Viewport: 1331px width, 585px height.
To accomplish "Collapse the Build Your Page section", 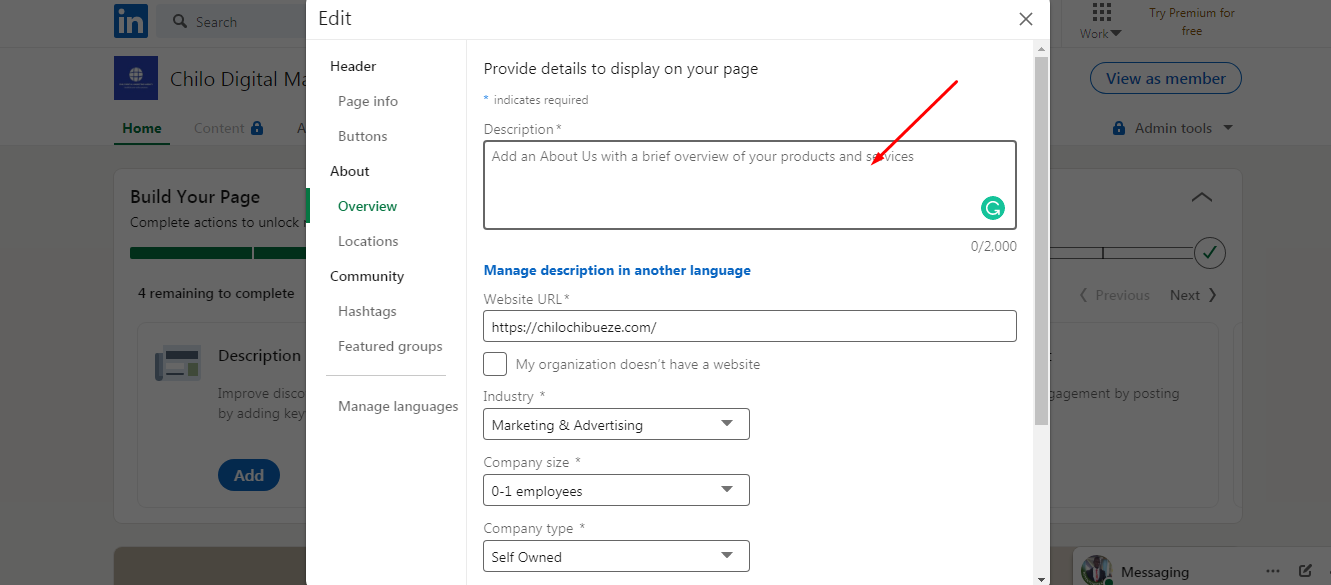I will pyautogui.click(x=1202, y=197).
